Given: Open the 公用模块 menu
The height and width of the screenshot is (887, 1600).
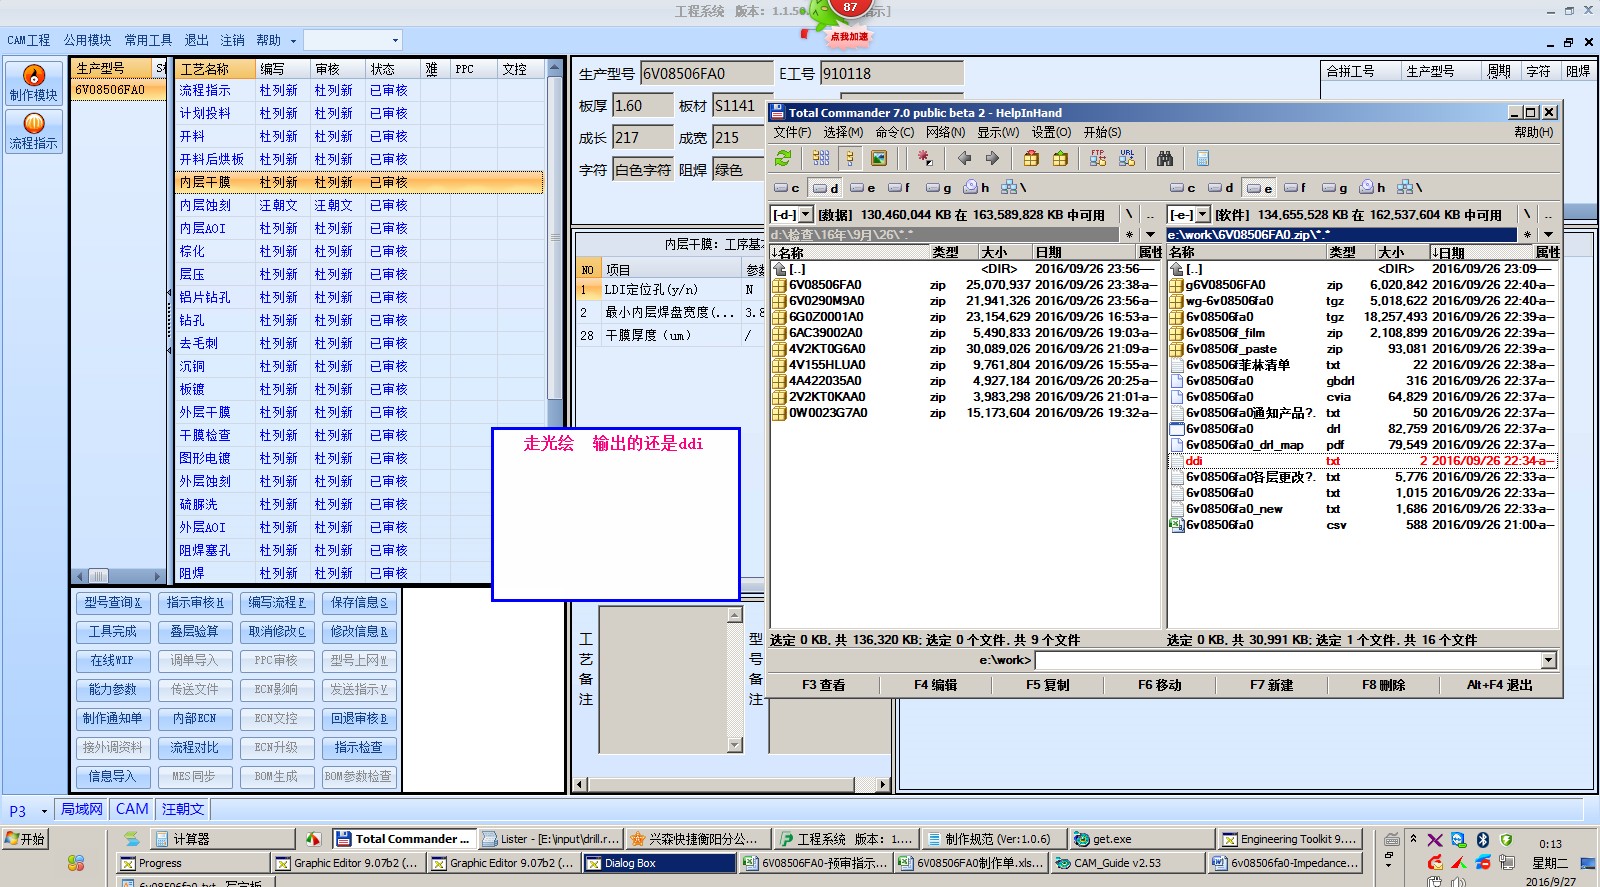Looking at the screenshot, I should [88, 40].
